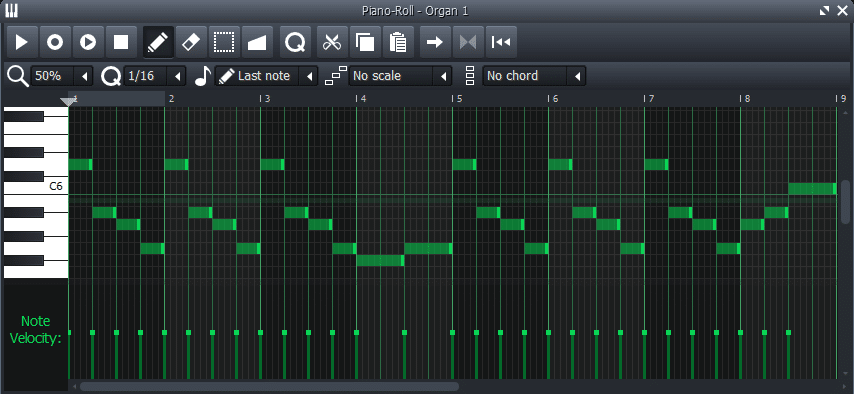854x394 pixels.
Task: Click the long C6 note in bar 8
Action: click(812, 189)
